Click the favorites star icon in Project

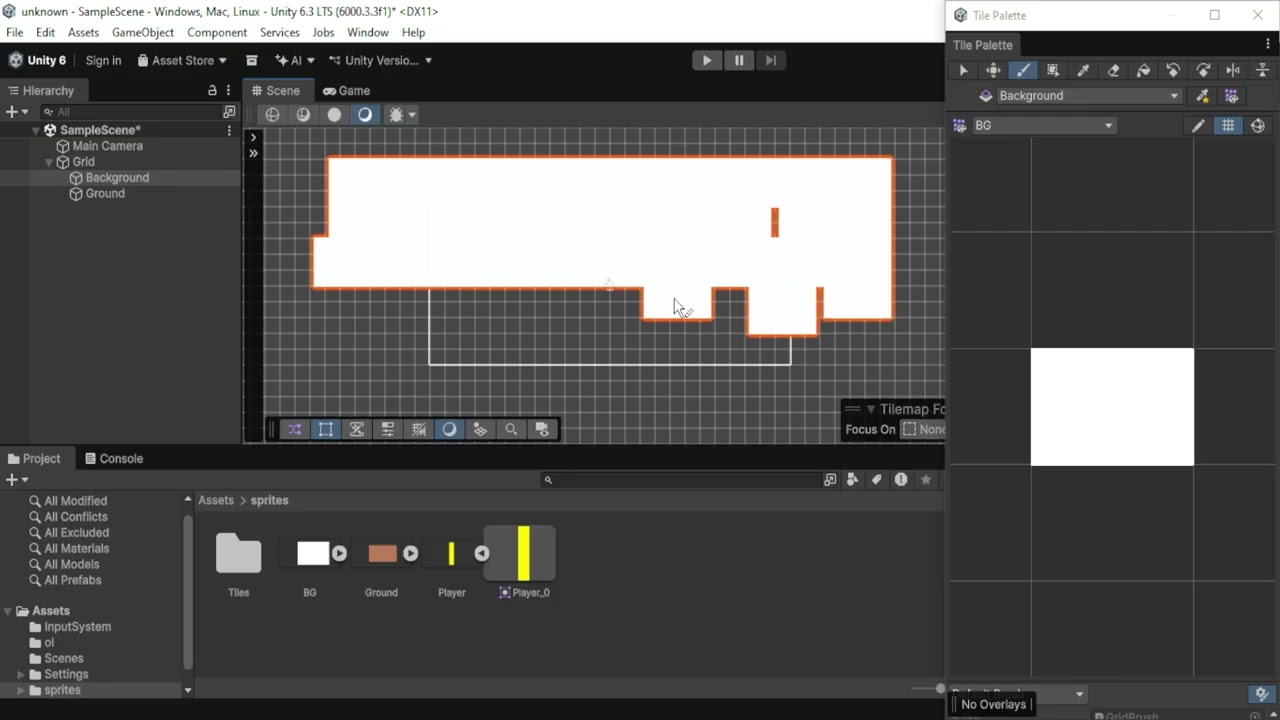[926, 480]
